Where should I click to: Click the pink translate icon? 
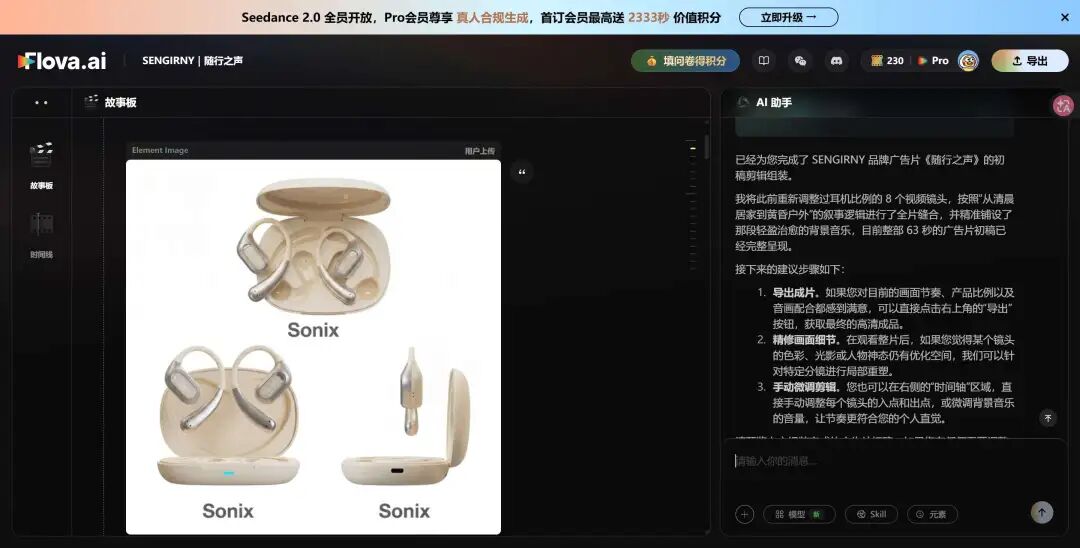pos(1063,105)
